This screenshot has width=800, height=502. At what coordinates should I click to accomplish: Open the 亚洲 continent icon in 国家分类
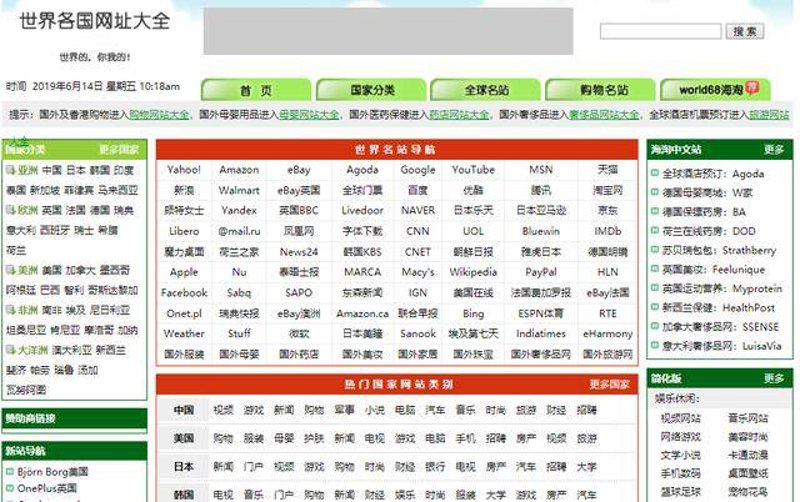(x=10, y=170)
